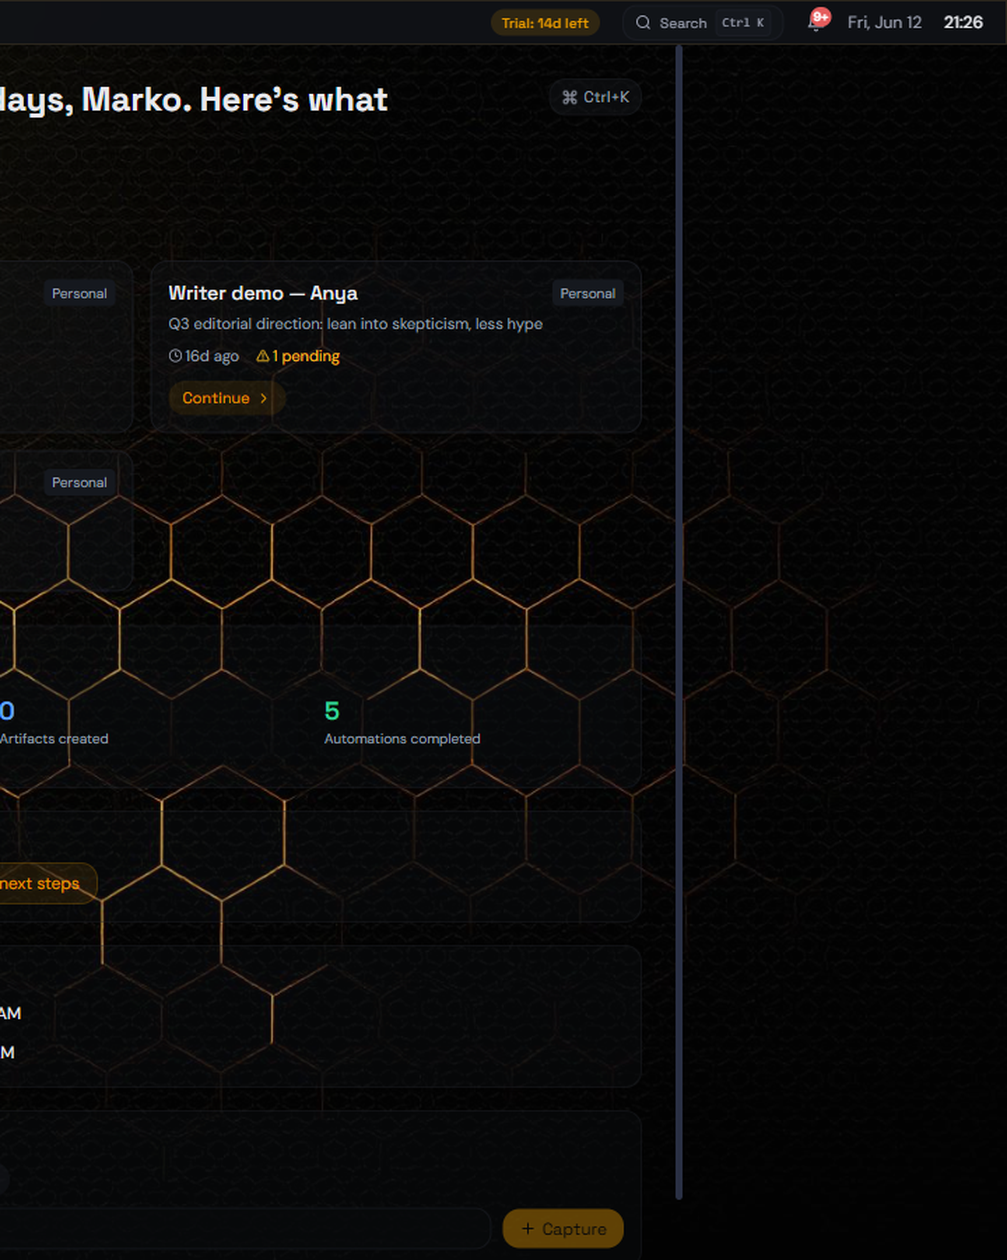Screen dimensions: 1007x1260
Task: Click the 1 pending status label
Action: point(306,356)
